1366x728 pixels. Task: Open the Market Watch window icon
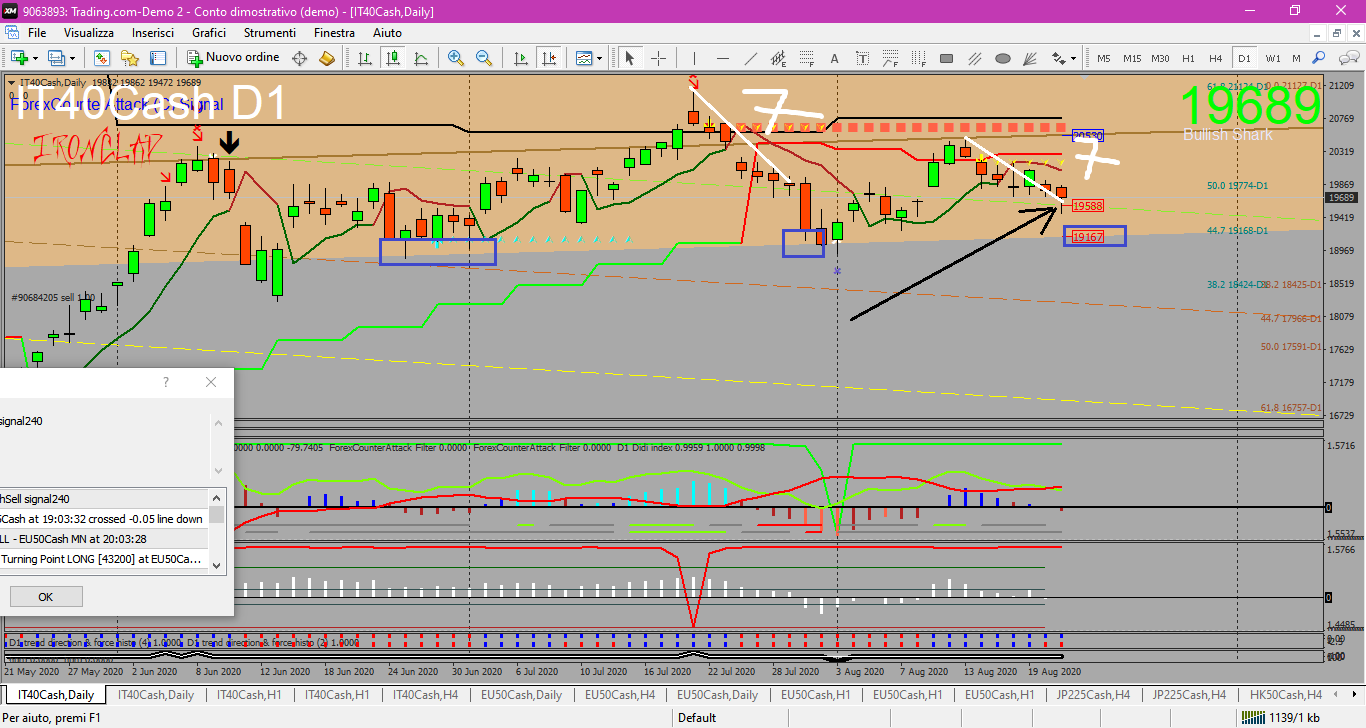(x=101, y=58)
